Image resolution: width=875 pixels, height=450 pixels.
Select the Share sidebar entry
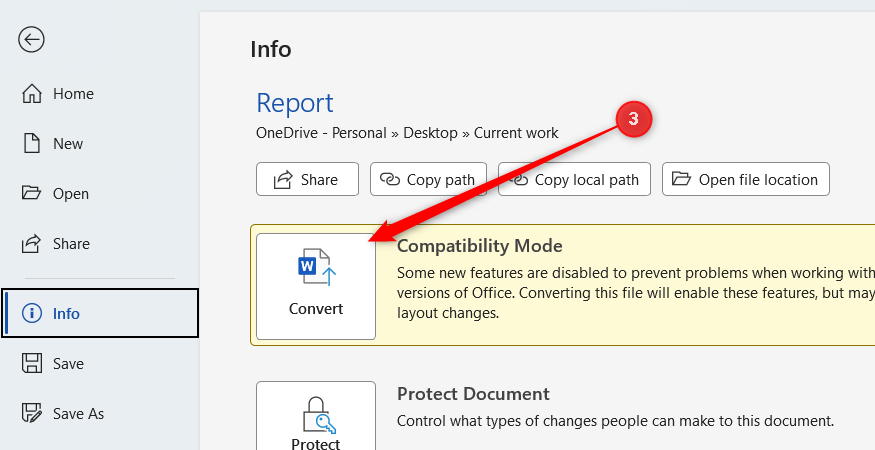click(x=99, y=244)
